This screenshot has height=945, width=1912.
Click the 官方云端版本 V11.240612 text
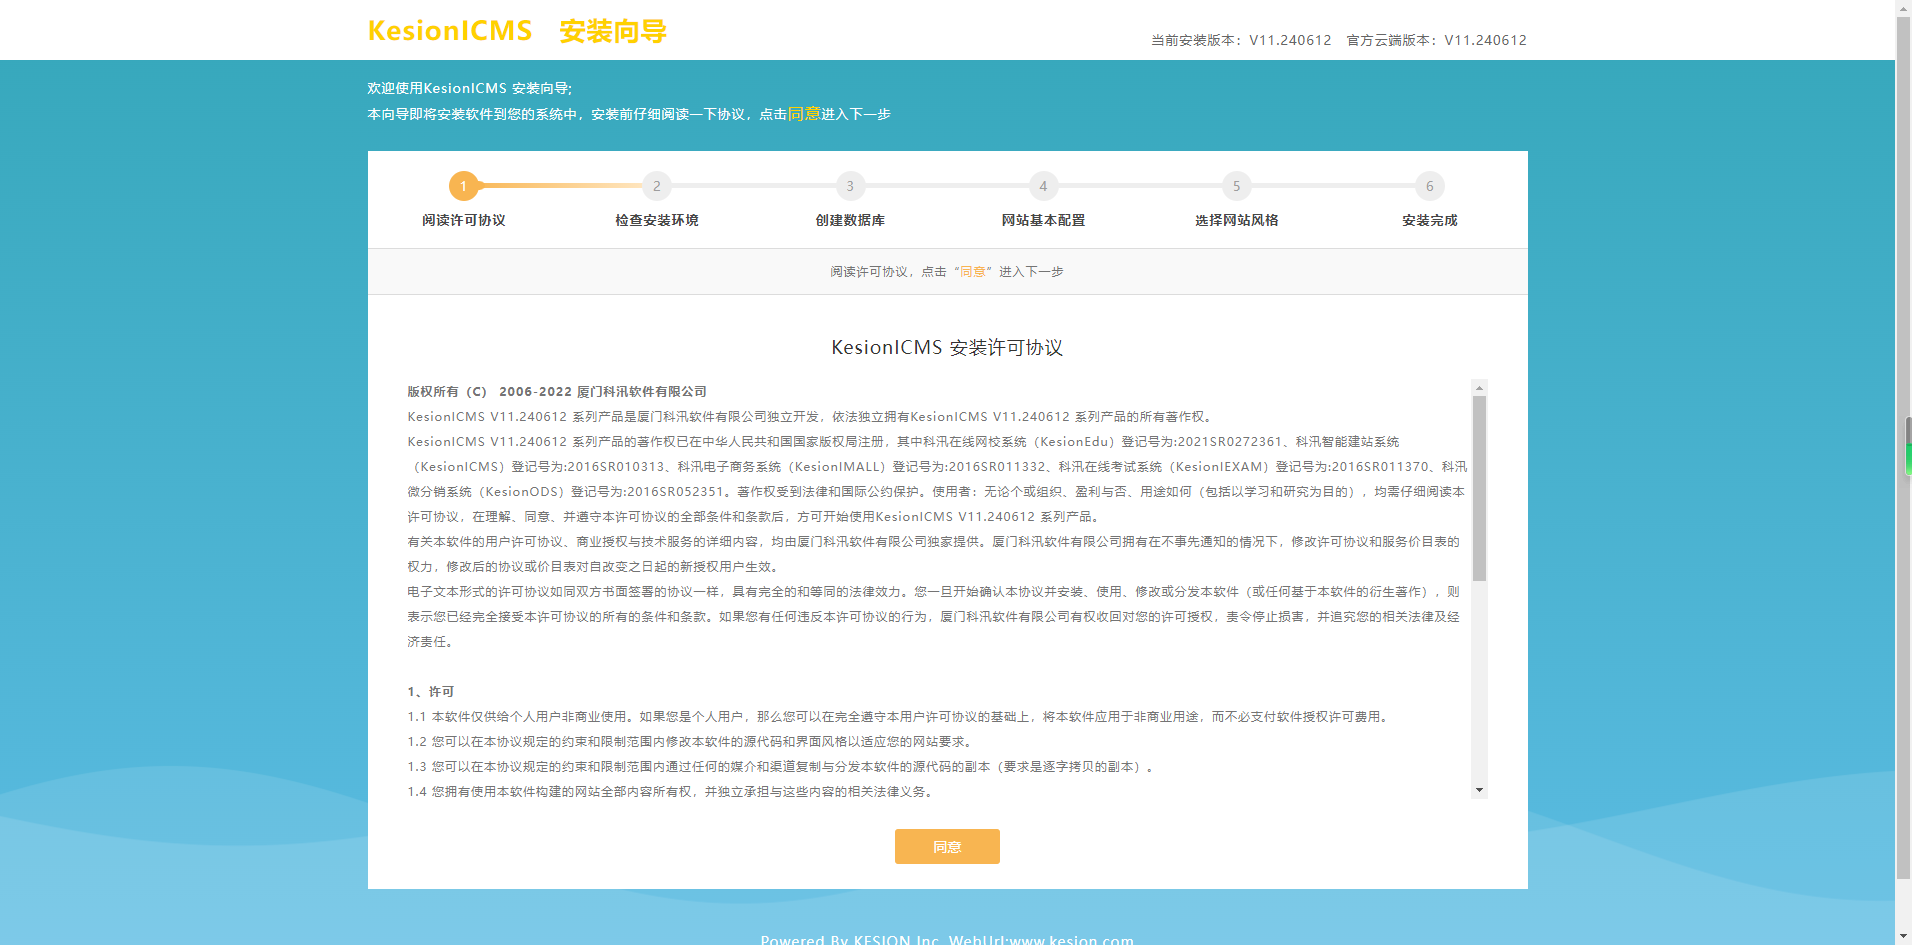[1436, 40]
